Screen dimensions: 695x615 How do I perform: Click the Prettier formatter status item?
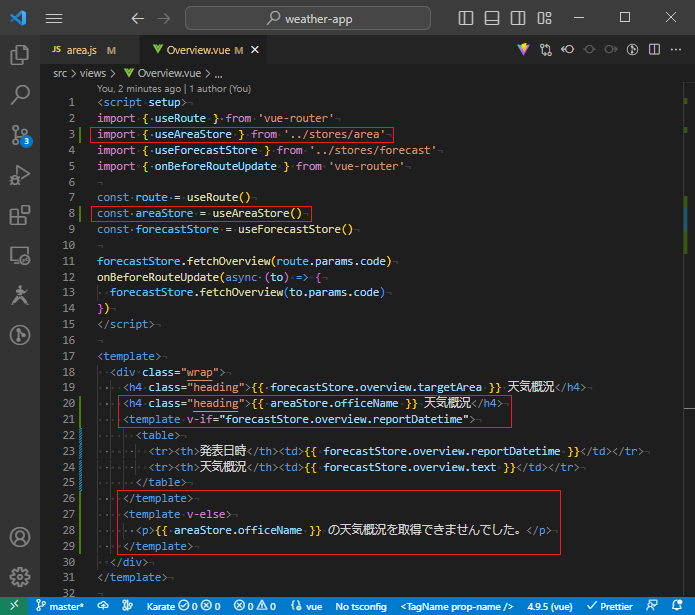pyautogui.click(x=609, y=606)
